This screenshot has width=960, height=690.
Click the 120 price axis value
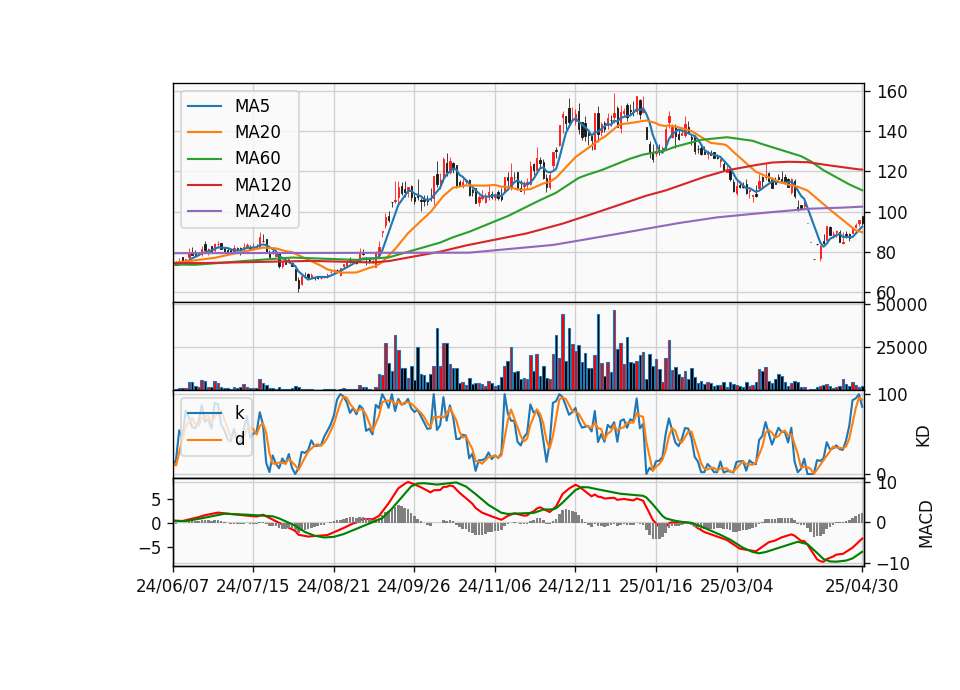click(892, 172)
